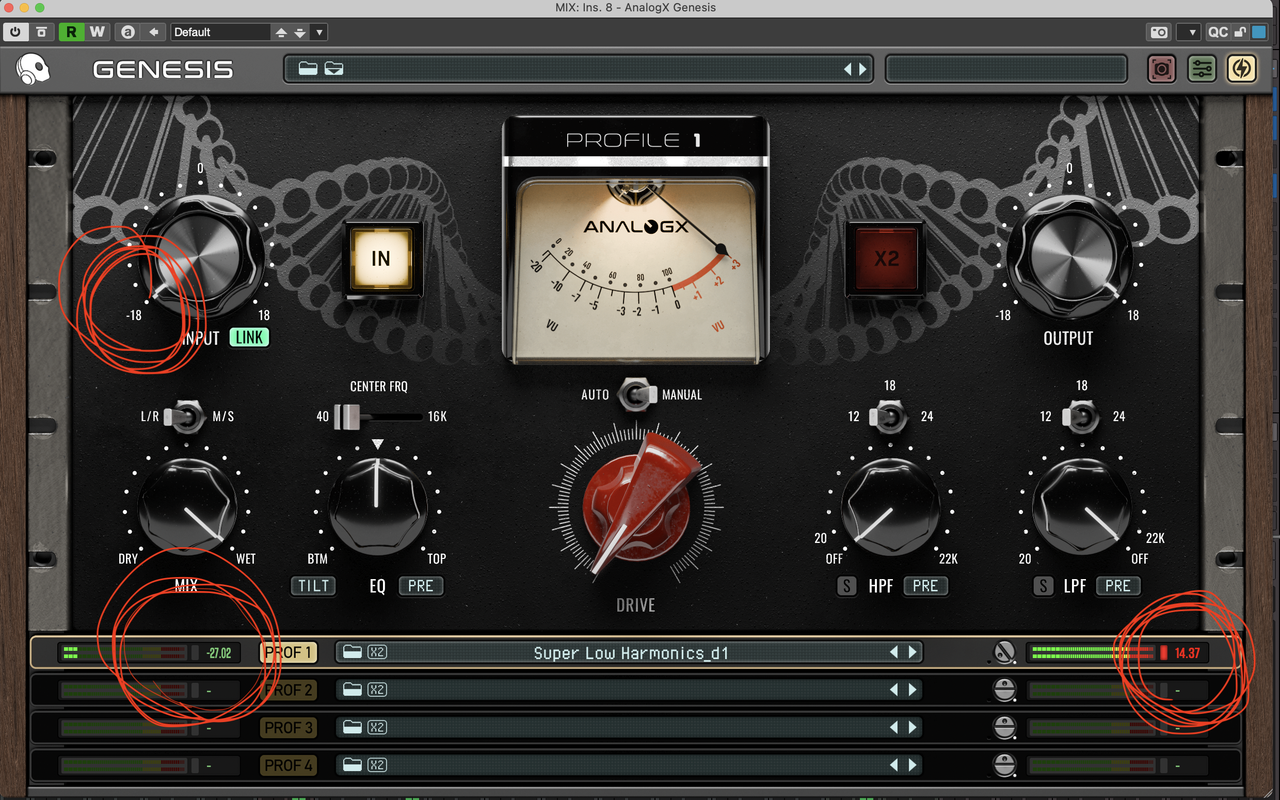Click the camera snapshot icon

1159,32
